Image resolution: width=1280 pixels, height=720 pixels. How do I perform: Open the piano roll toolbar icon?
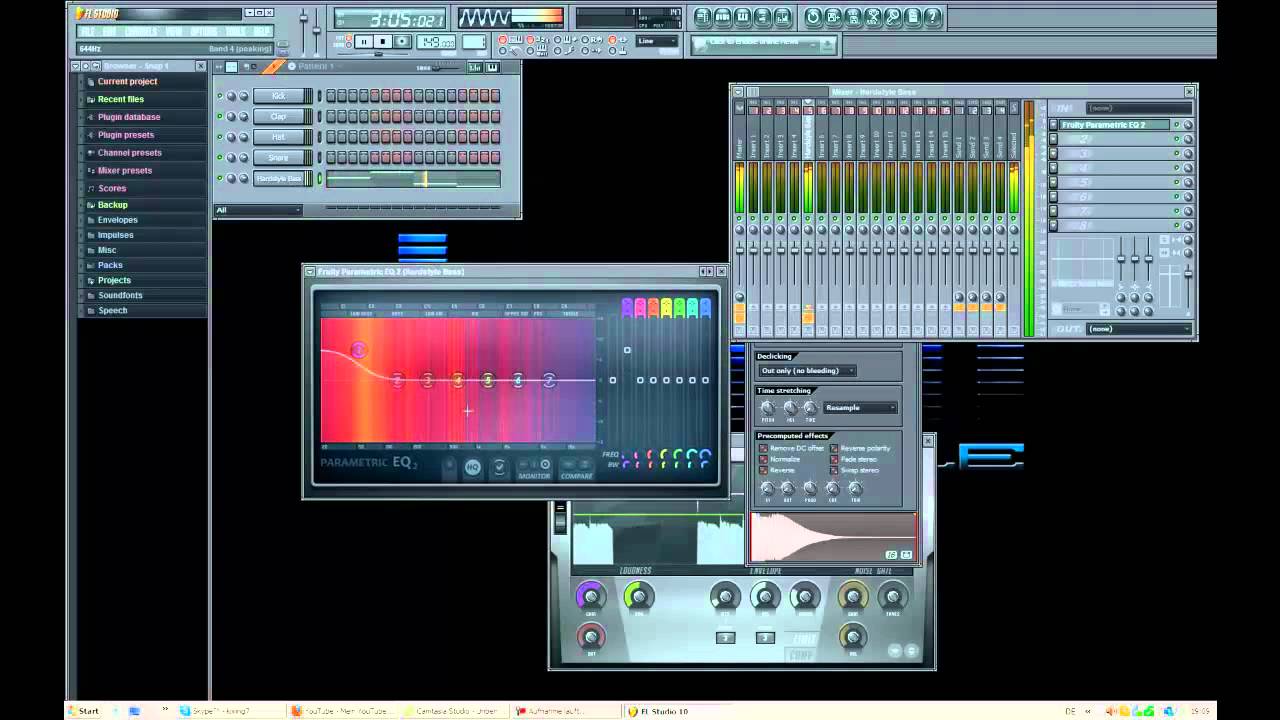pos(743,17)
